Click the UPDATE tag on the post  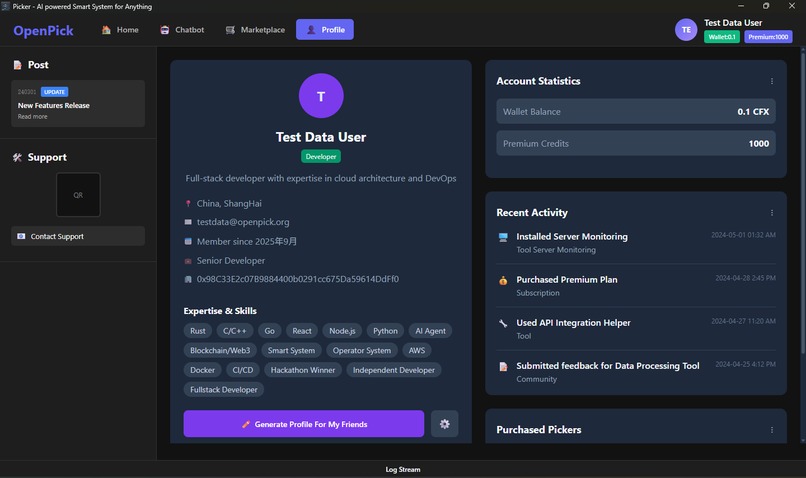pos(54,92)
